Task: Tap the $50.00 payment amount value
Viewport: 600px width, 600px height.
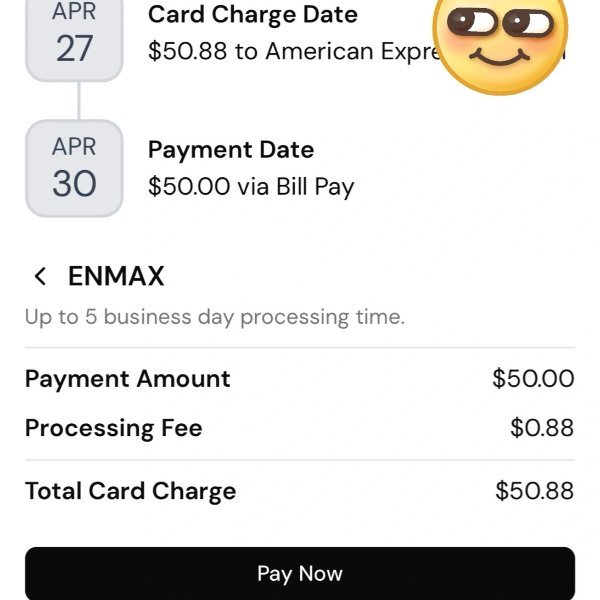Action: point(533,379)
